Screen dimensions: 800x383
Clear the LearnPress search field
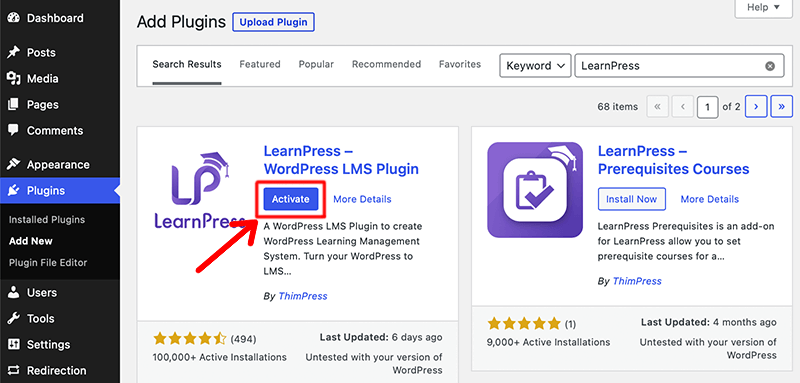tap(770, 66)
